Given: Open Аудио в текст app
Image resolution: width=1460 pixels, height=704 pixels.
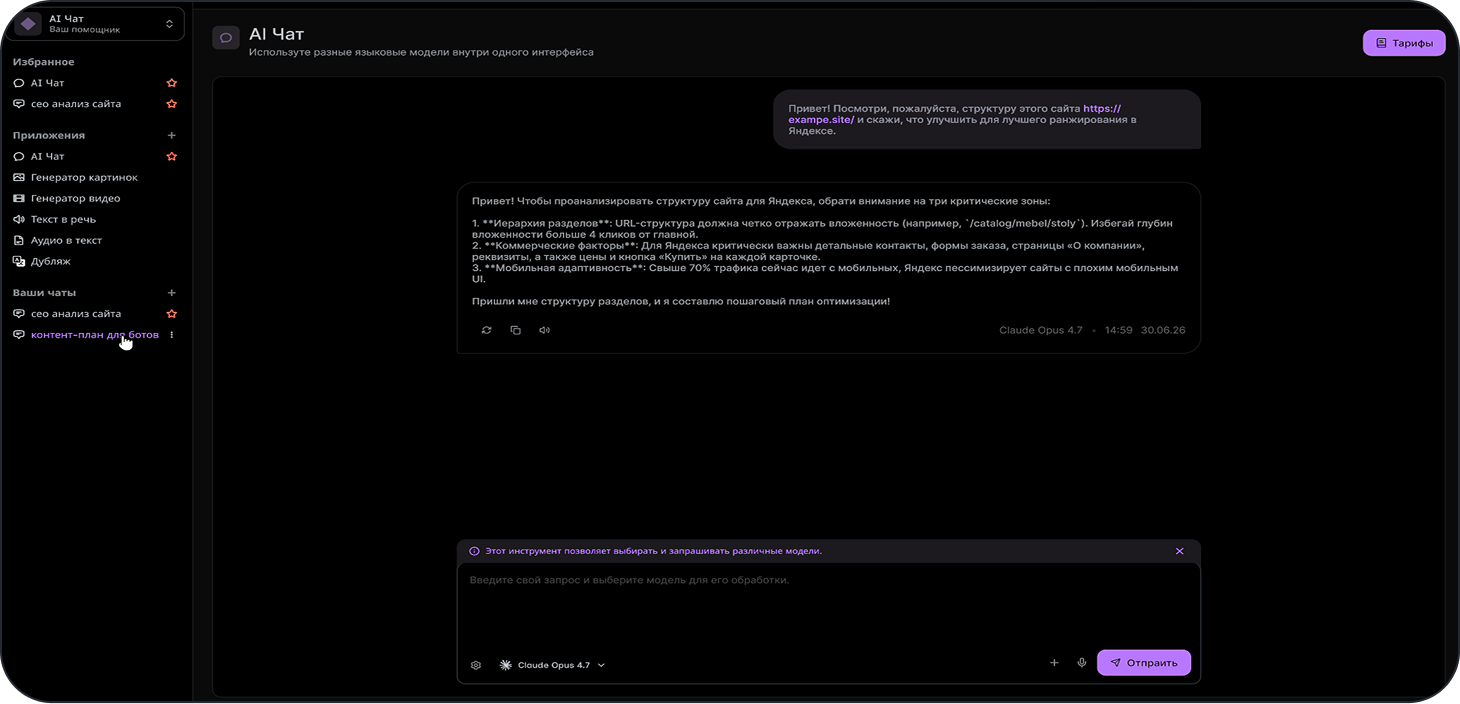Looking at the screenshot, I should [66, 240].
